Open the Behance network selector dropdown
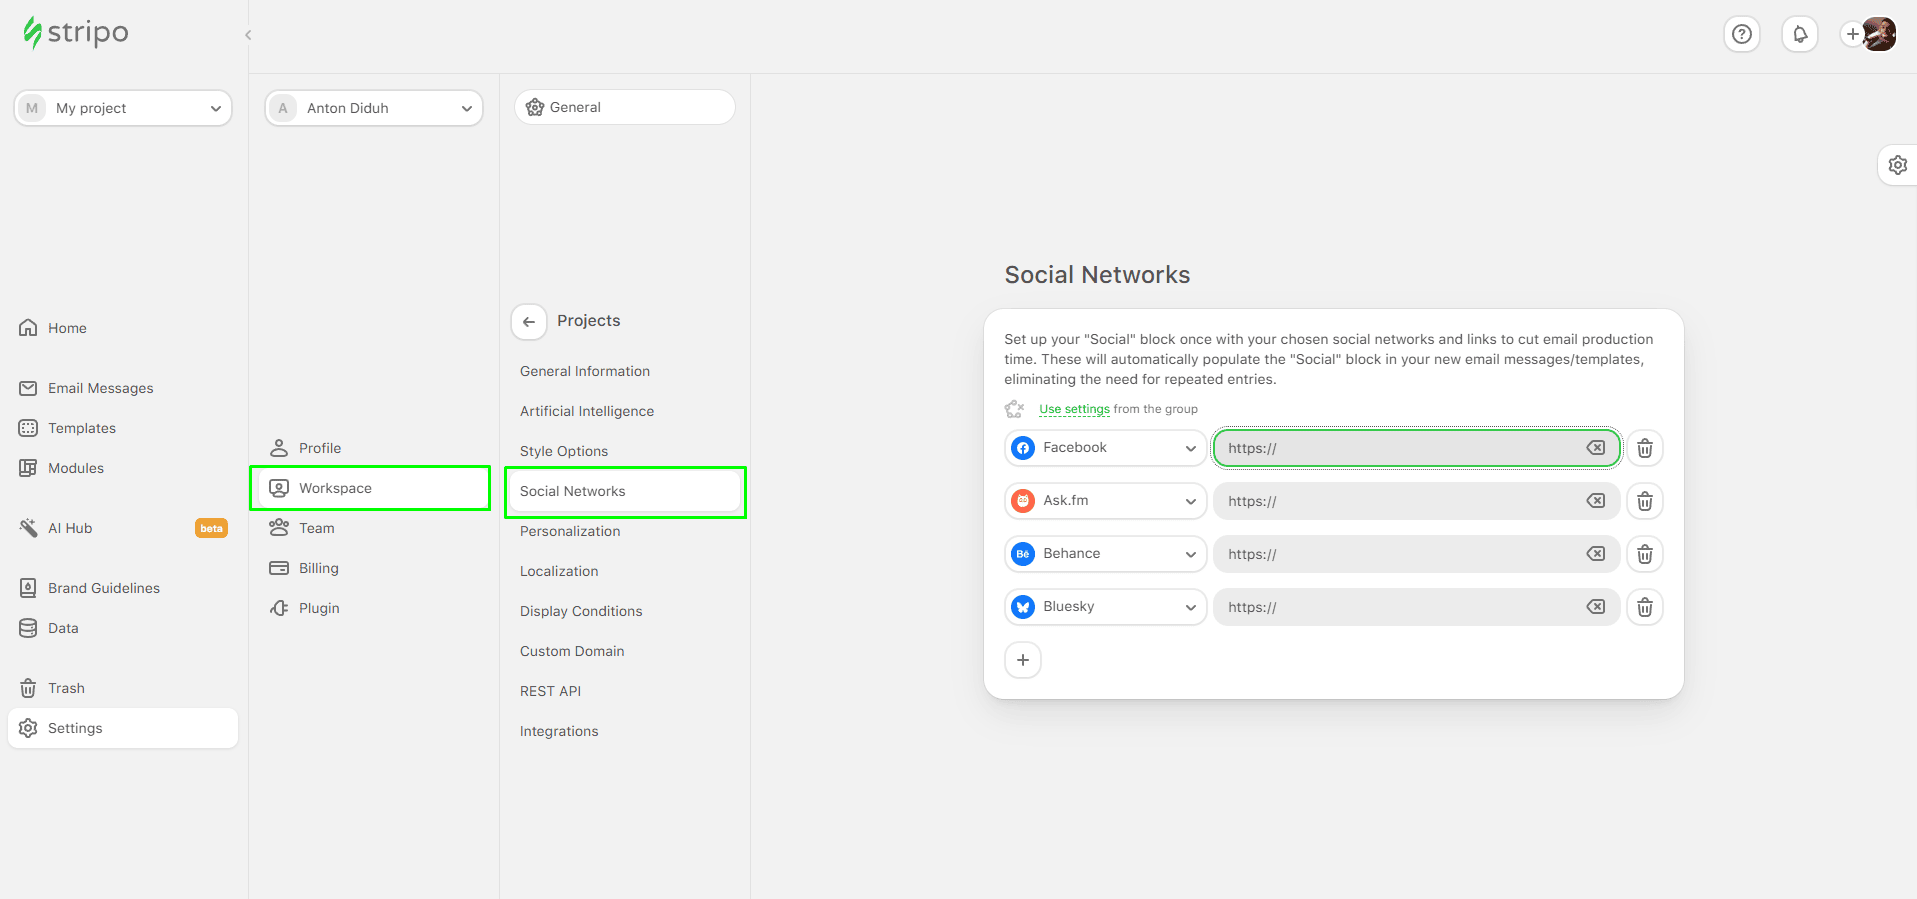Screen dimensions: 1917x899 [1106, 554]
